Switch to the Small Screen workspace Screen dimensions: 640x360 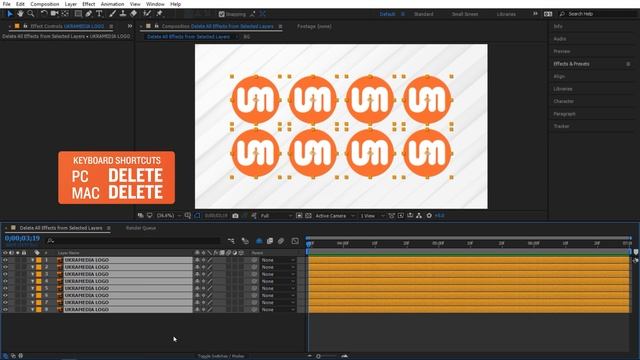464,14
